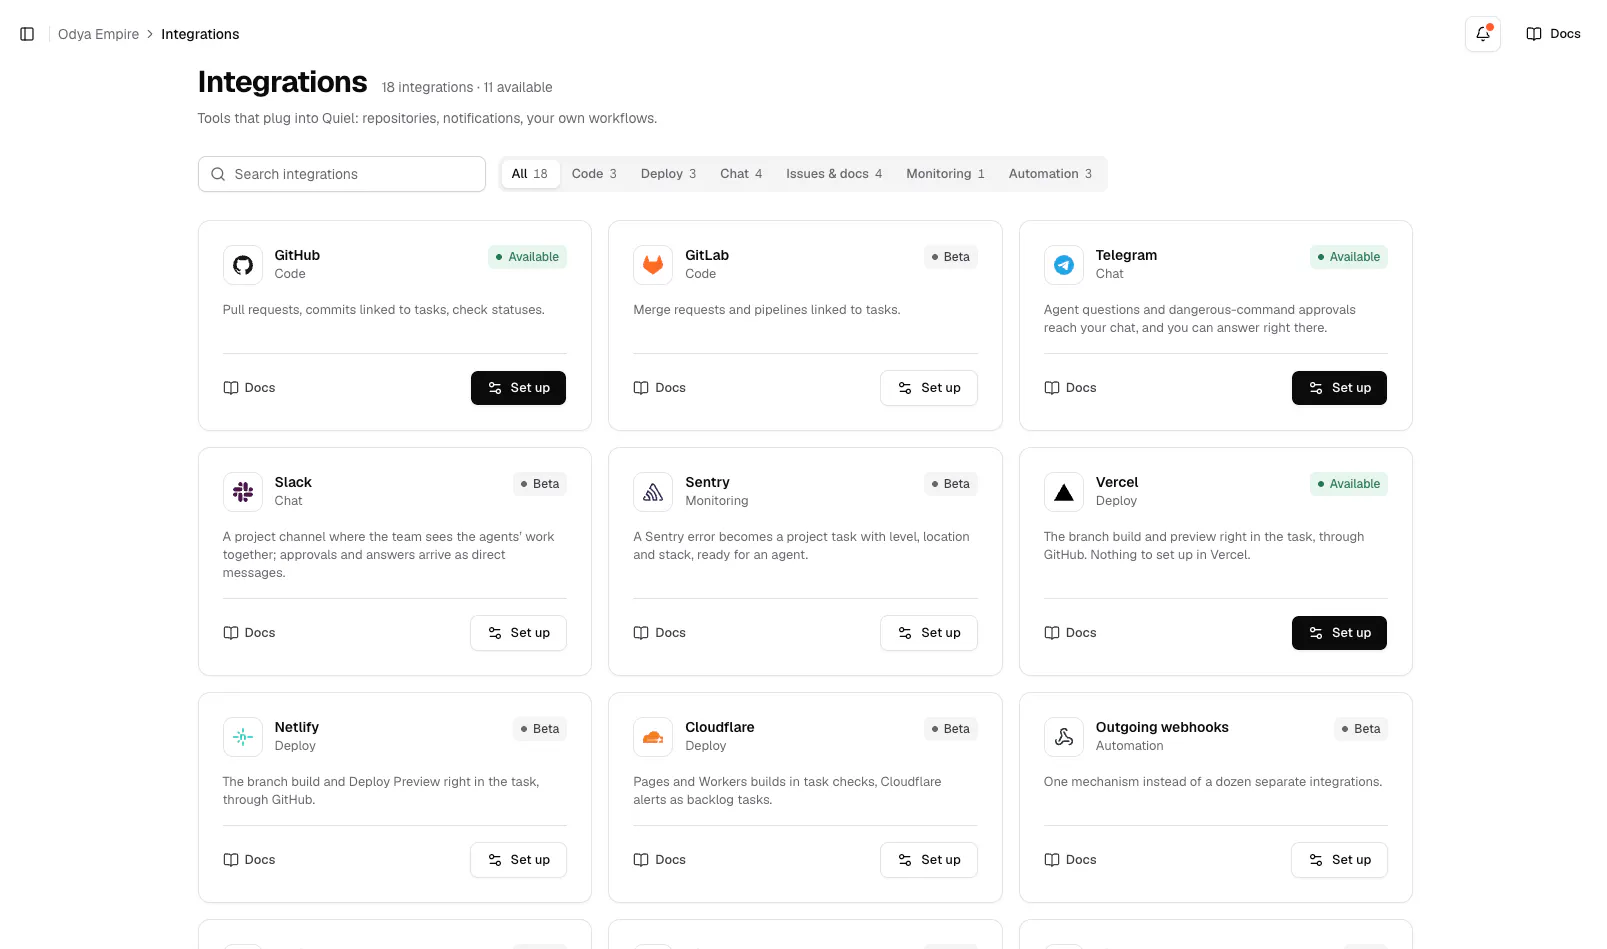
Task: Set up the Vercel integration
Action: [x=1339, y=633]
